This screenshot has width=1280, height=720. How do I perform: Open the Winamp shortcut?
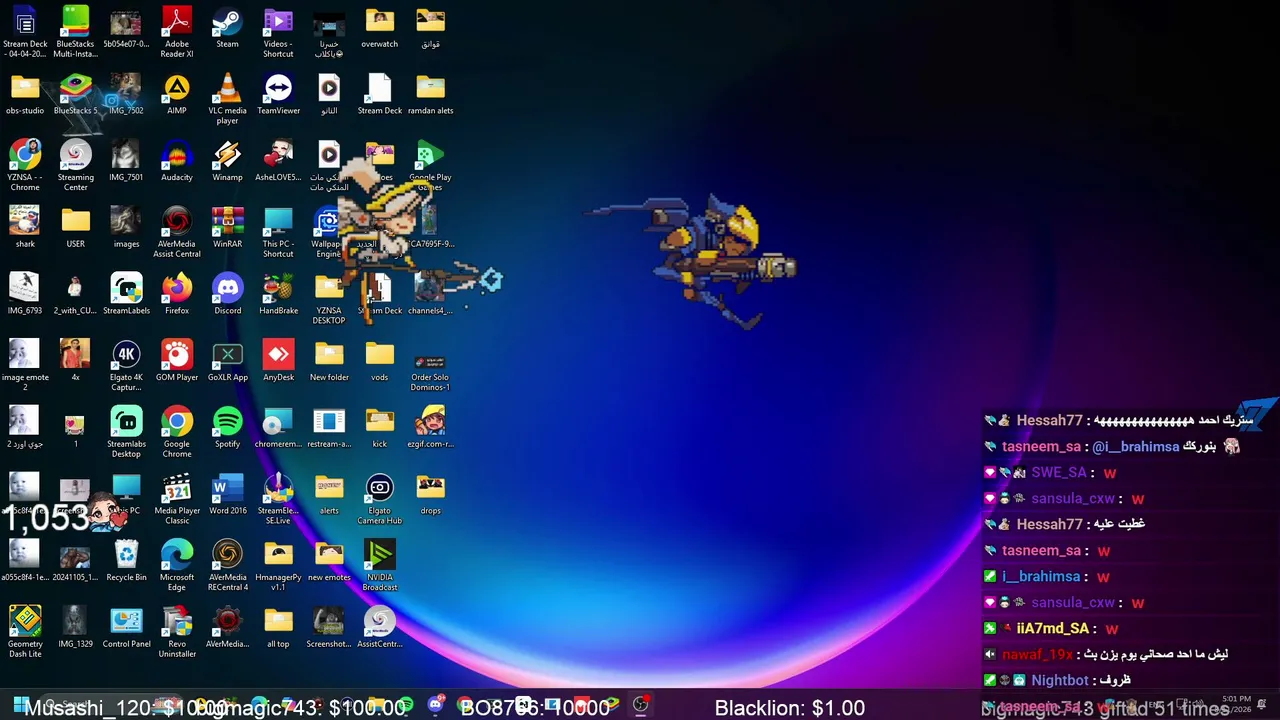[x=227, y=161]
